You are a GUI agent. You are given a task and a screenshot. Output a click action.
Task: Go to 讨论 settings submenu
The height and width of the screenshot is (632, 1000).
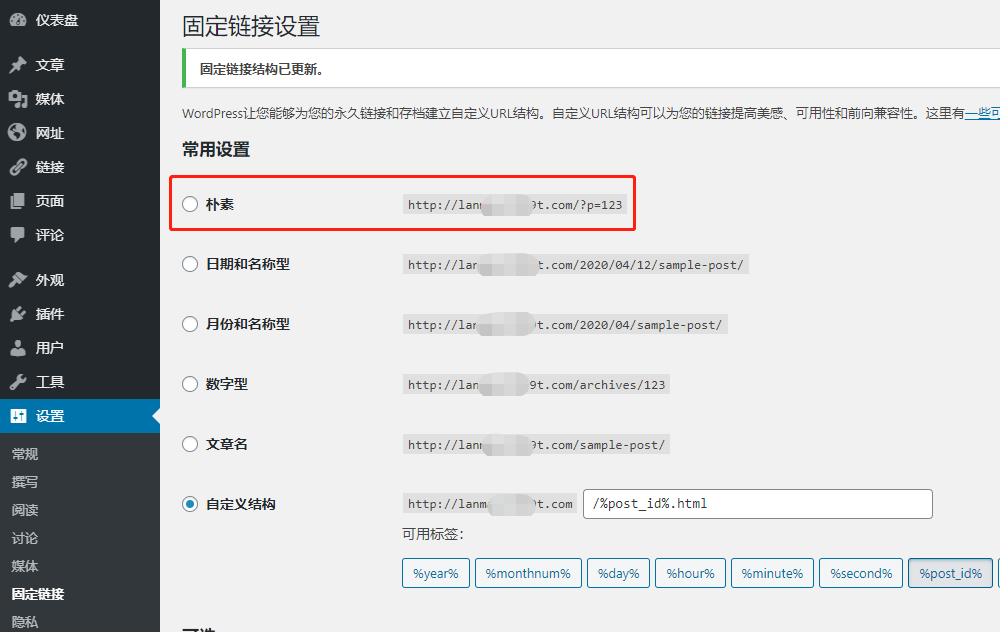pyautogui.click(x=25, y=538)
